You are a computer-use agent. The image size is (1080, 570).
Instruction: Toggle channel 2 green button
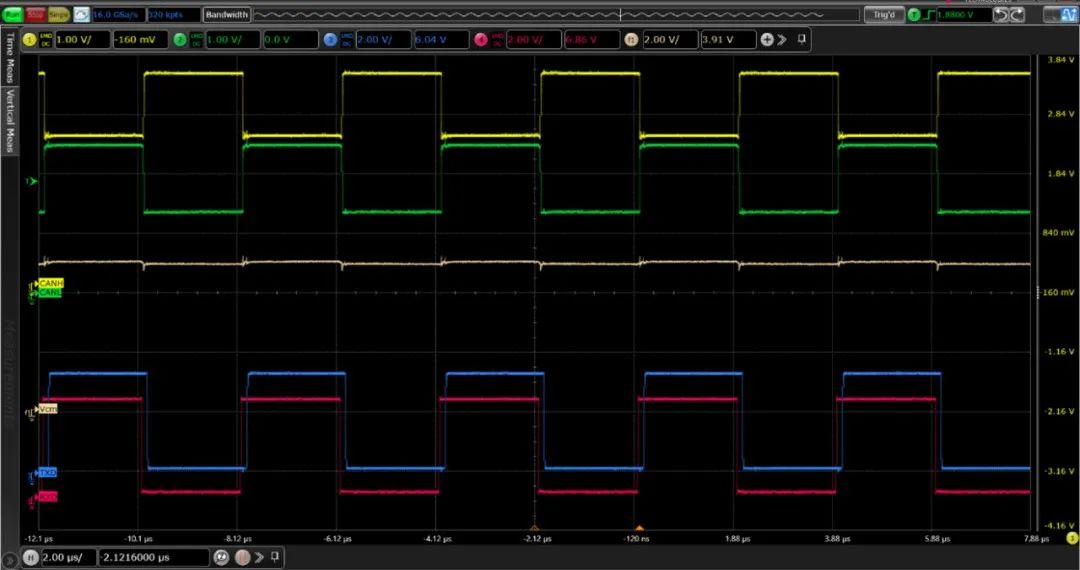[180, 40]
